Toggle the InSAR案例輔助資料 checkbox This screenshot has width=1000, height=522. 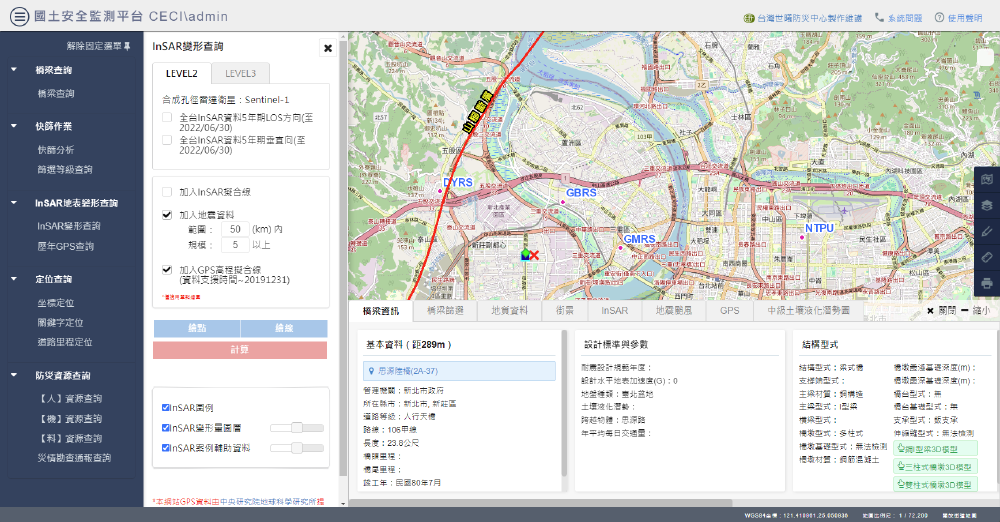pyautogui.click(x=166, y=448)
